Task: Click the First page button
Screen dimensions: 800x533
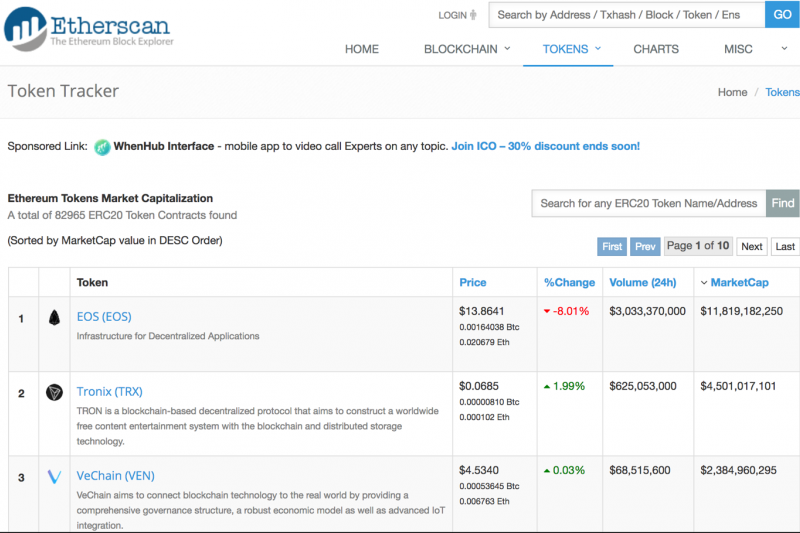Action: point(612,246)
